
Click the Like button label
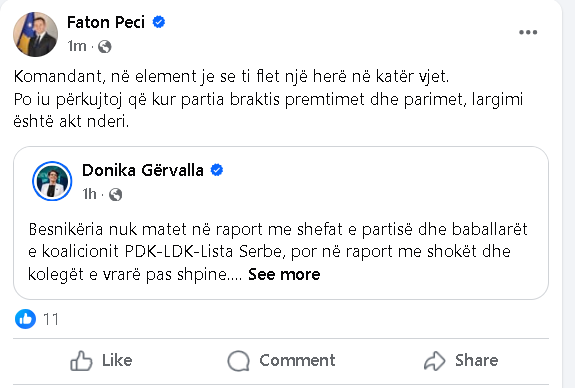117,360
